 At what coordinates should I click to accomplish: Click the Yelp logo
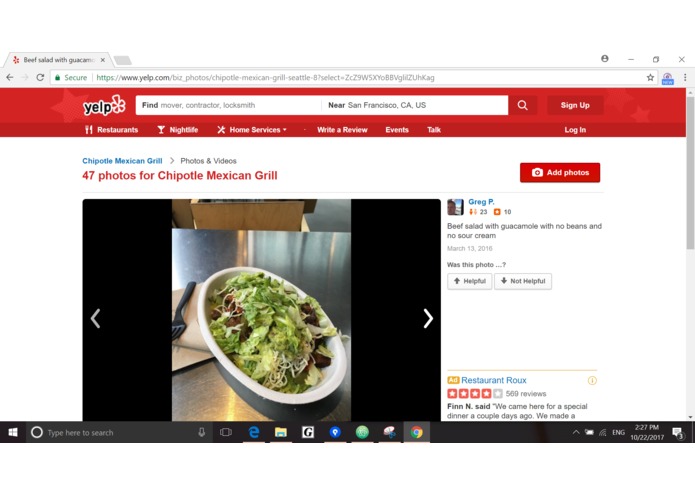(x=104, y=105)
